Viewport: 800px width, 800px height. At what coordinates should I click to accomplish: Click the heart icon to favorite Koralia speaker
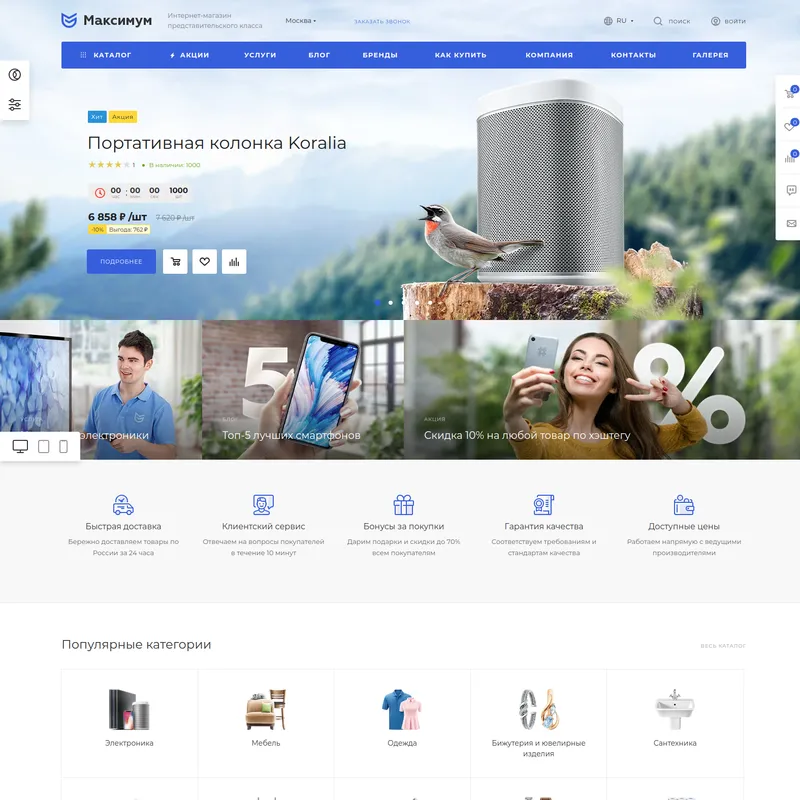[x=205, y=262]
